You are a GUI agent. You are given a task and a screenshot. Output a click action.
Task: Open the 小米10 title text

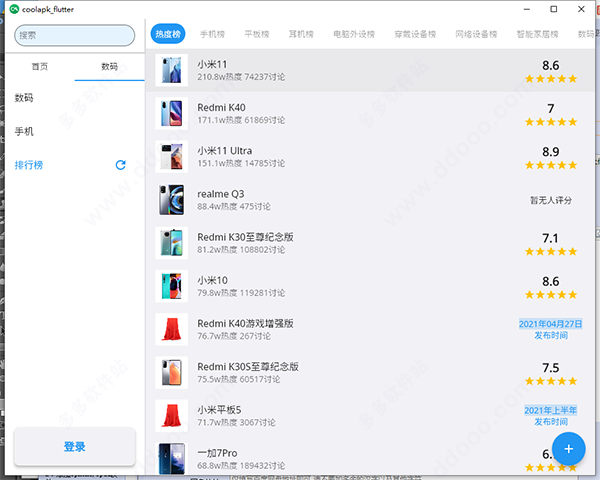[213, 281]
